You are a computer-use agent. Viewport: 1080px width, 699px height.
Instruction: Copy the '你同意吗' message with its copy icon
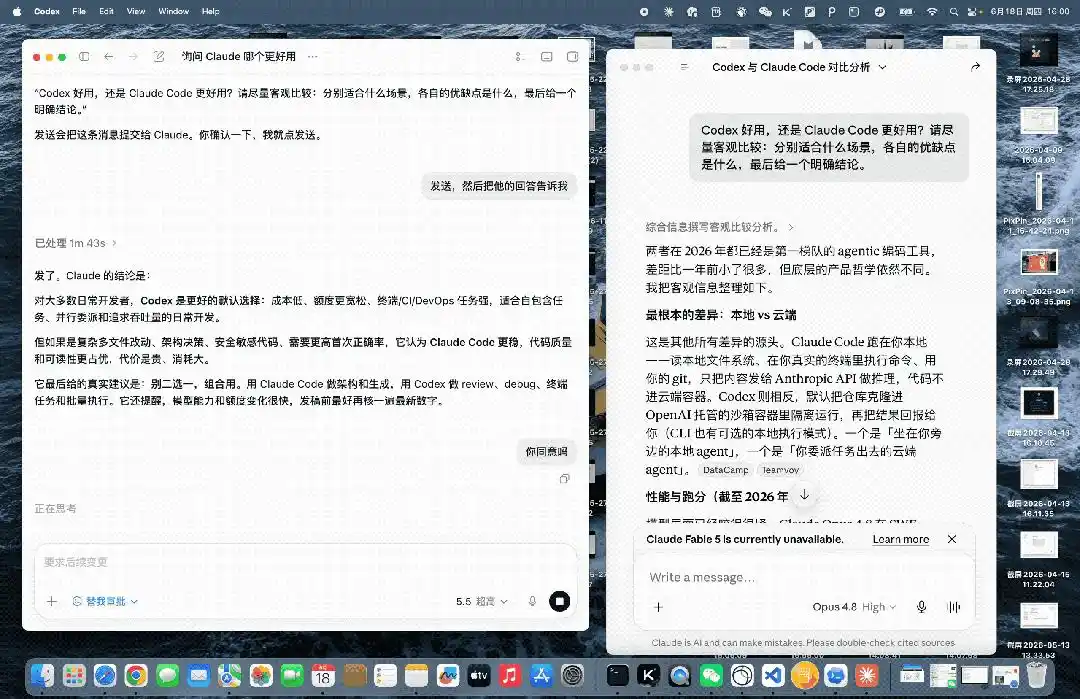point(565,479)
